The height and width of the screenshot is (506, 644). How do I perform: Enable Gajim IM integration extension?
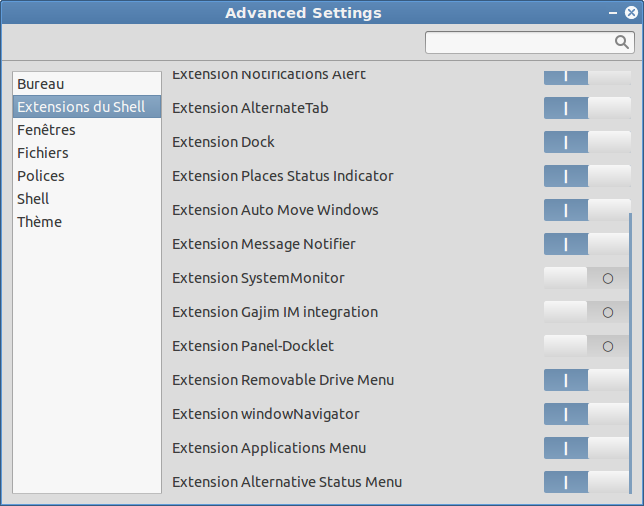(x=586, y=312)
